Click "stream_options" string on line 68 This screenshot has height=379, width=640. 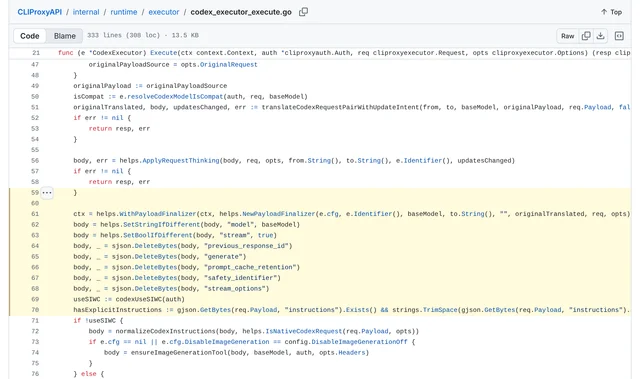tap(235, 288)
